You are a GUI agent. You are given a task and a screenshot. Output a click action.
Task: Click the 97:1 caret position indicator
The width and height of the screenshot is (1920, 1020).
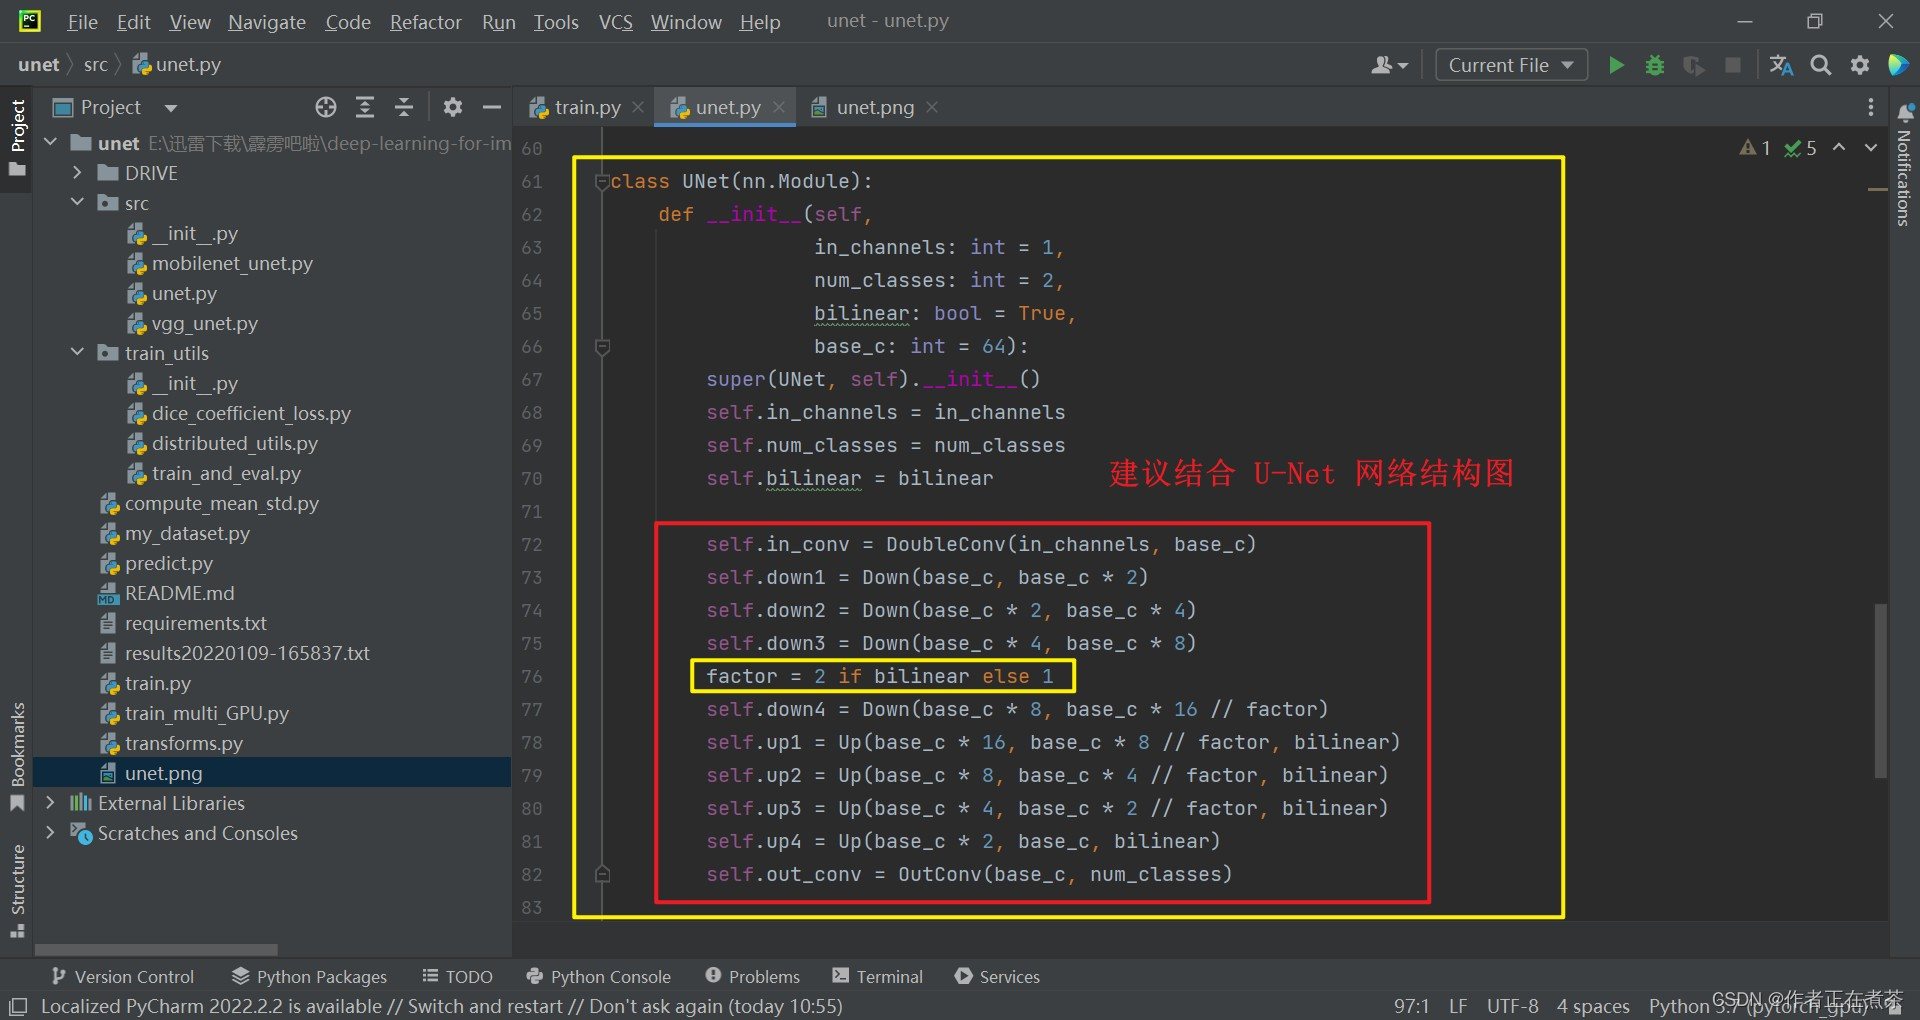[1412, 1006]
